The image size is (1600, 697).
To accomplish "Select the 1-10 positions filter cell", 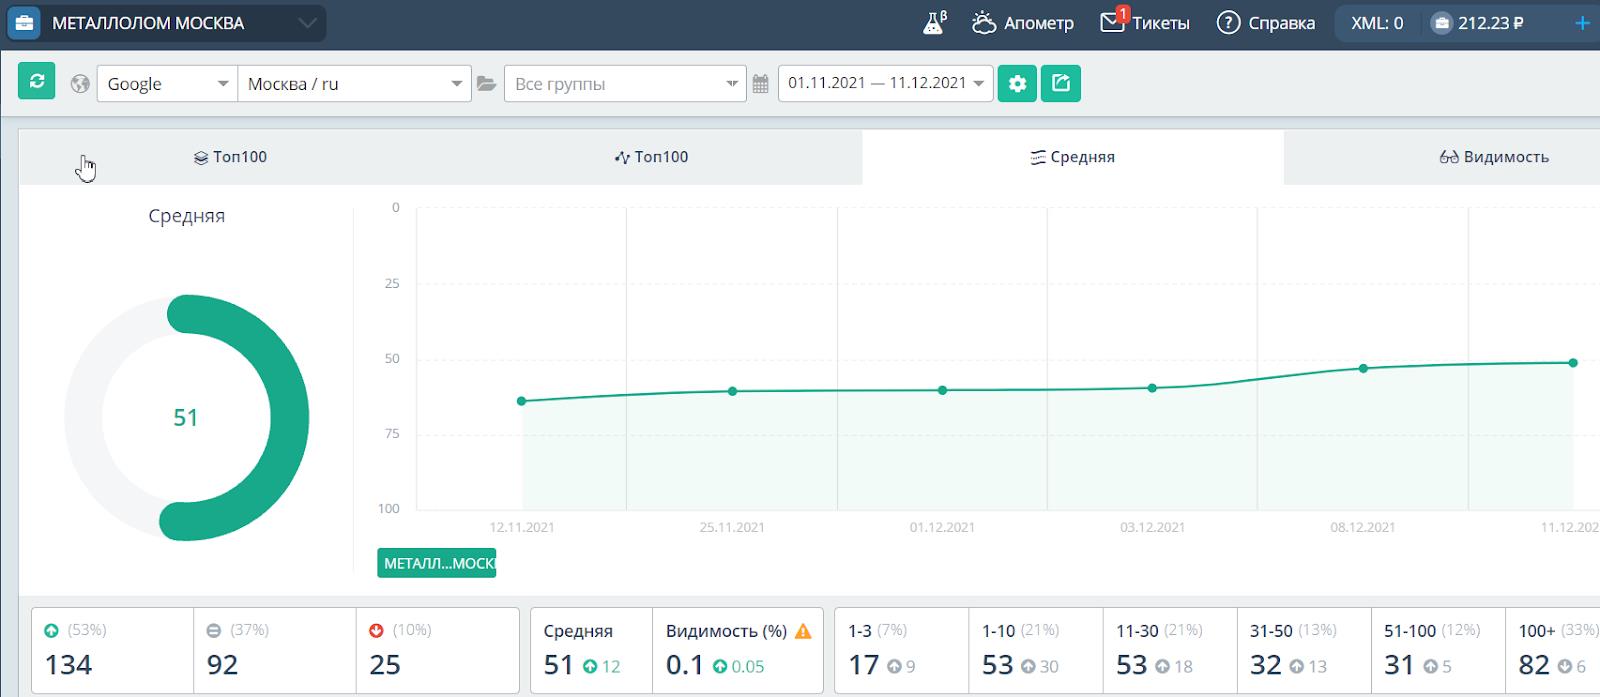I will [x=1035, y=650].
